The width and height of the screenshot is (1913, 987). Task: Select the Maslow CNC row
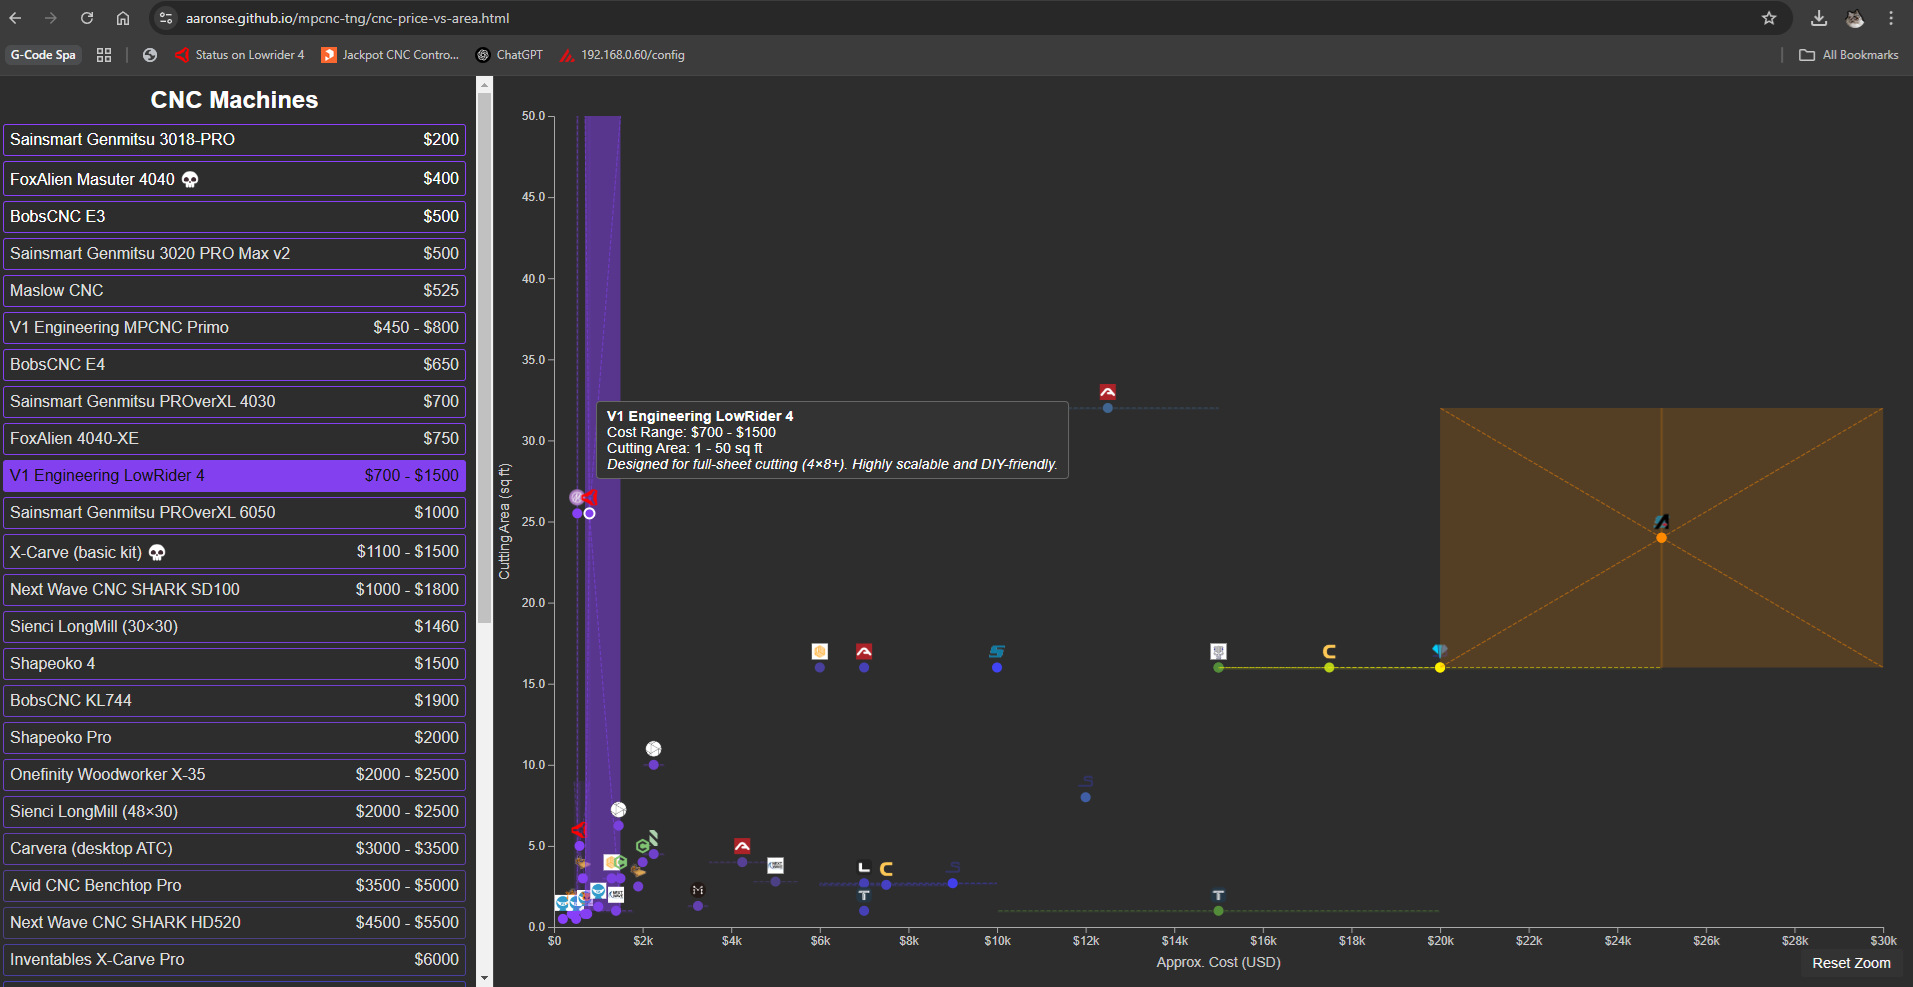[234, 291]
